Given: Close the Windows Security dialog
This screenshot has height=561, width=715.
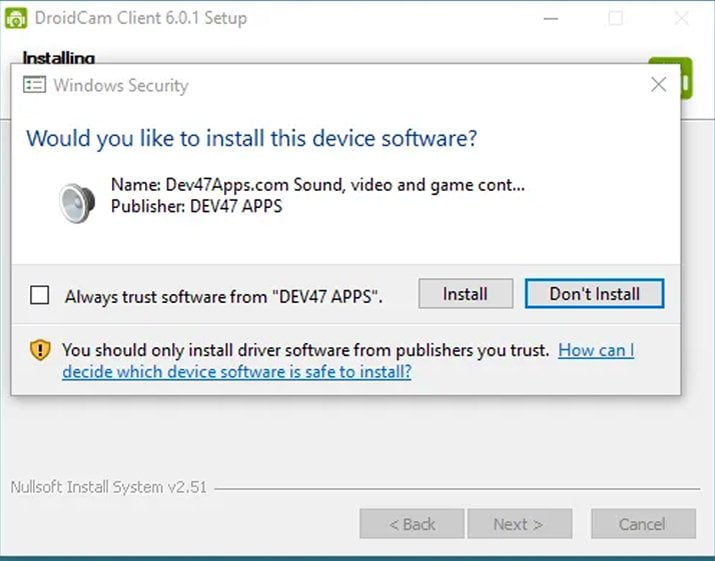Looking at the screenshot, I should (658, 84).
